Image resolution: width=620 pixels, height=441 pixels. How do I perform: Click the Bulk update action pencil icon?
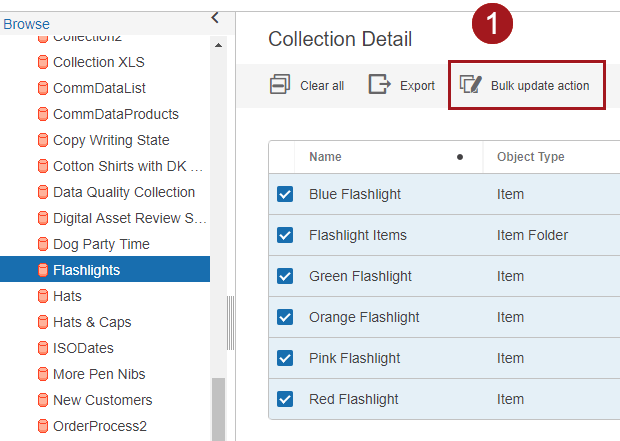471,85
